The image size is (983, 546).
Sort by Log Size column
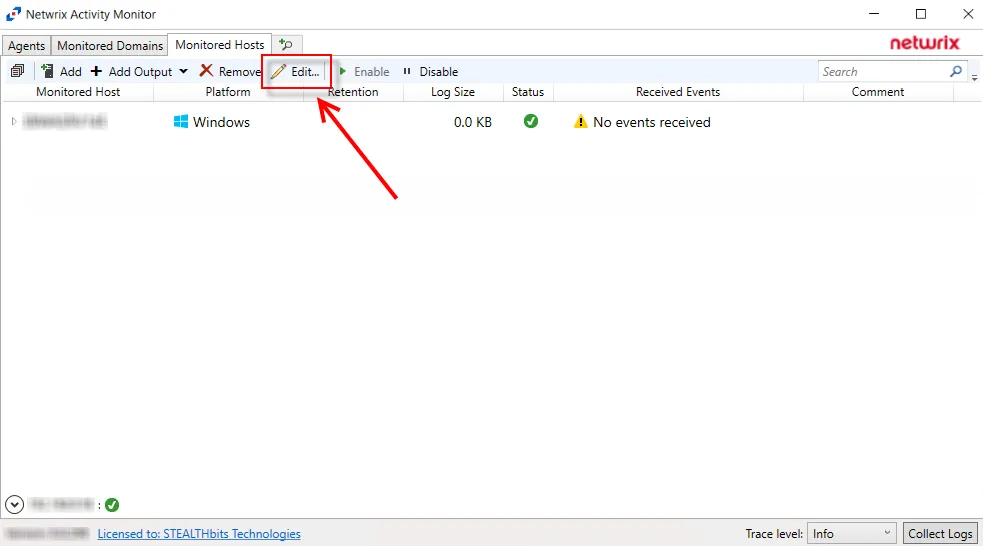pos(453,92)
